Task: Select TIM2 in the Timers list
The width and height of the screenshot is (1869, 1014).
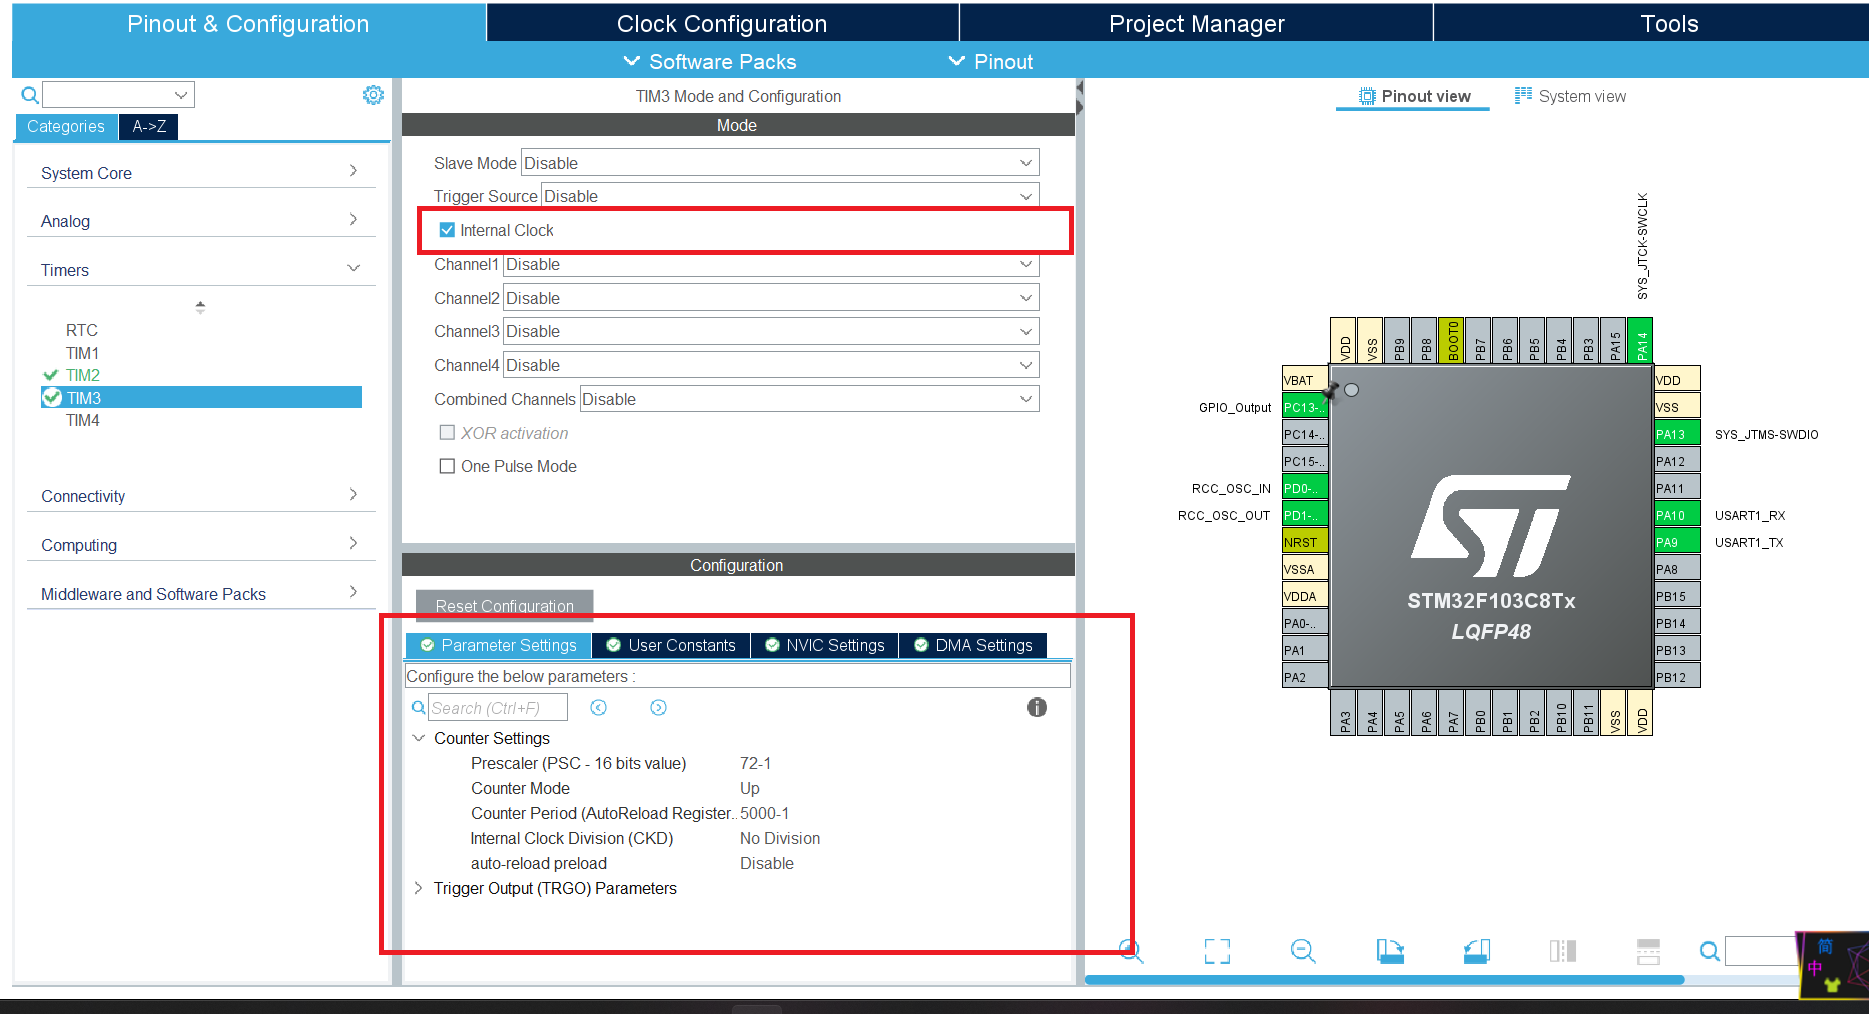Action: click(x=83, y=375)
